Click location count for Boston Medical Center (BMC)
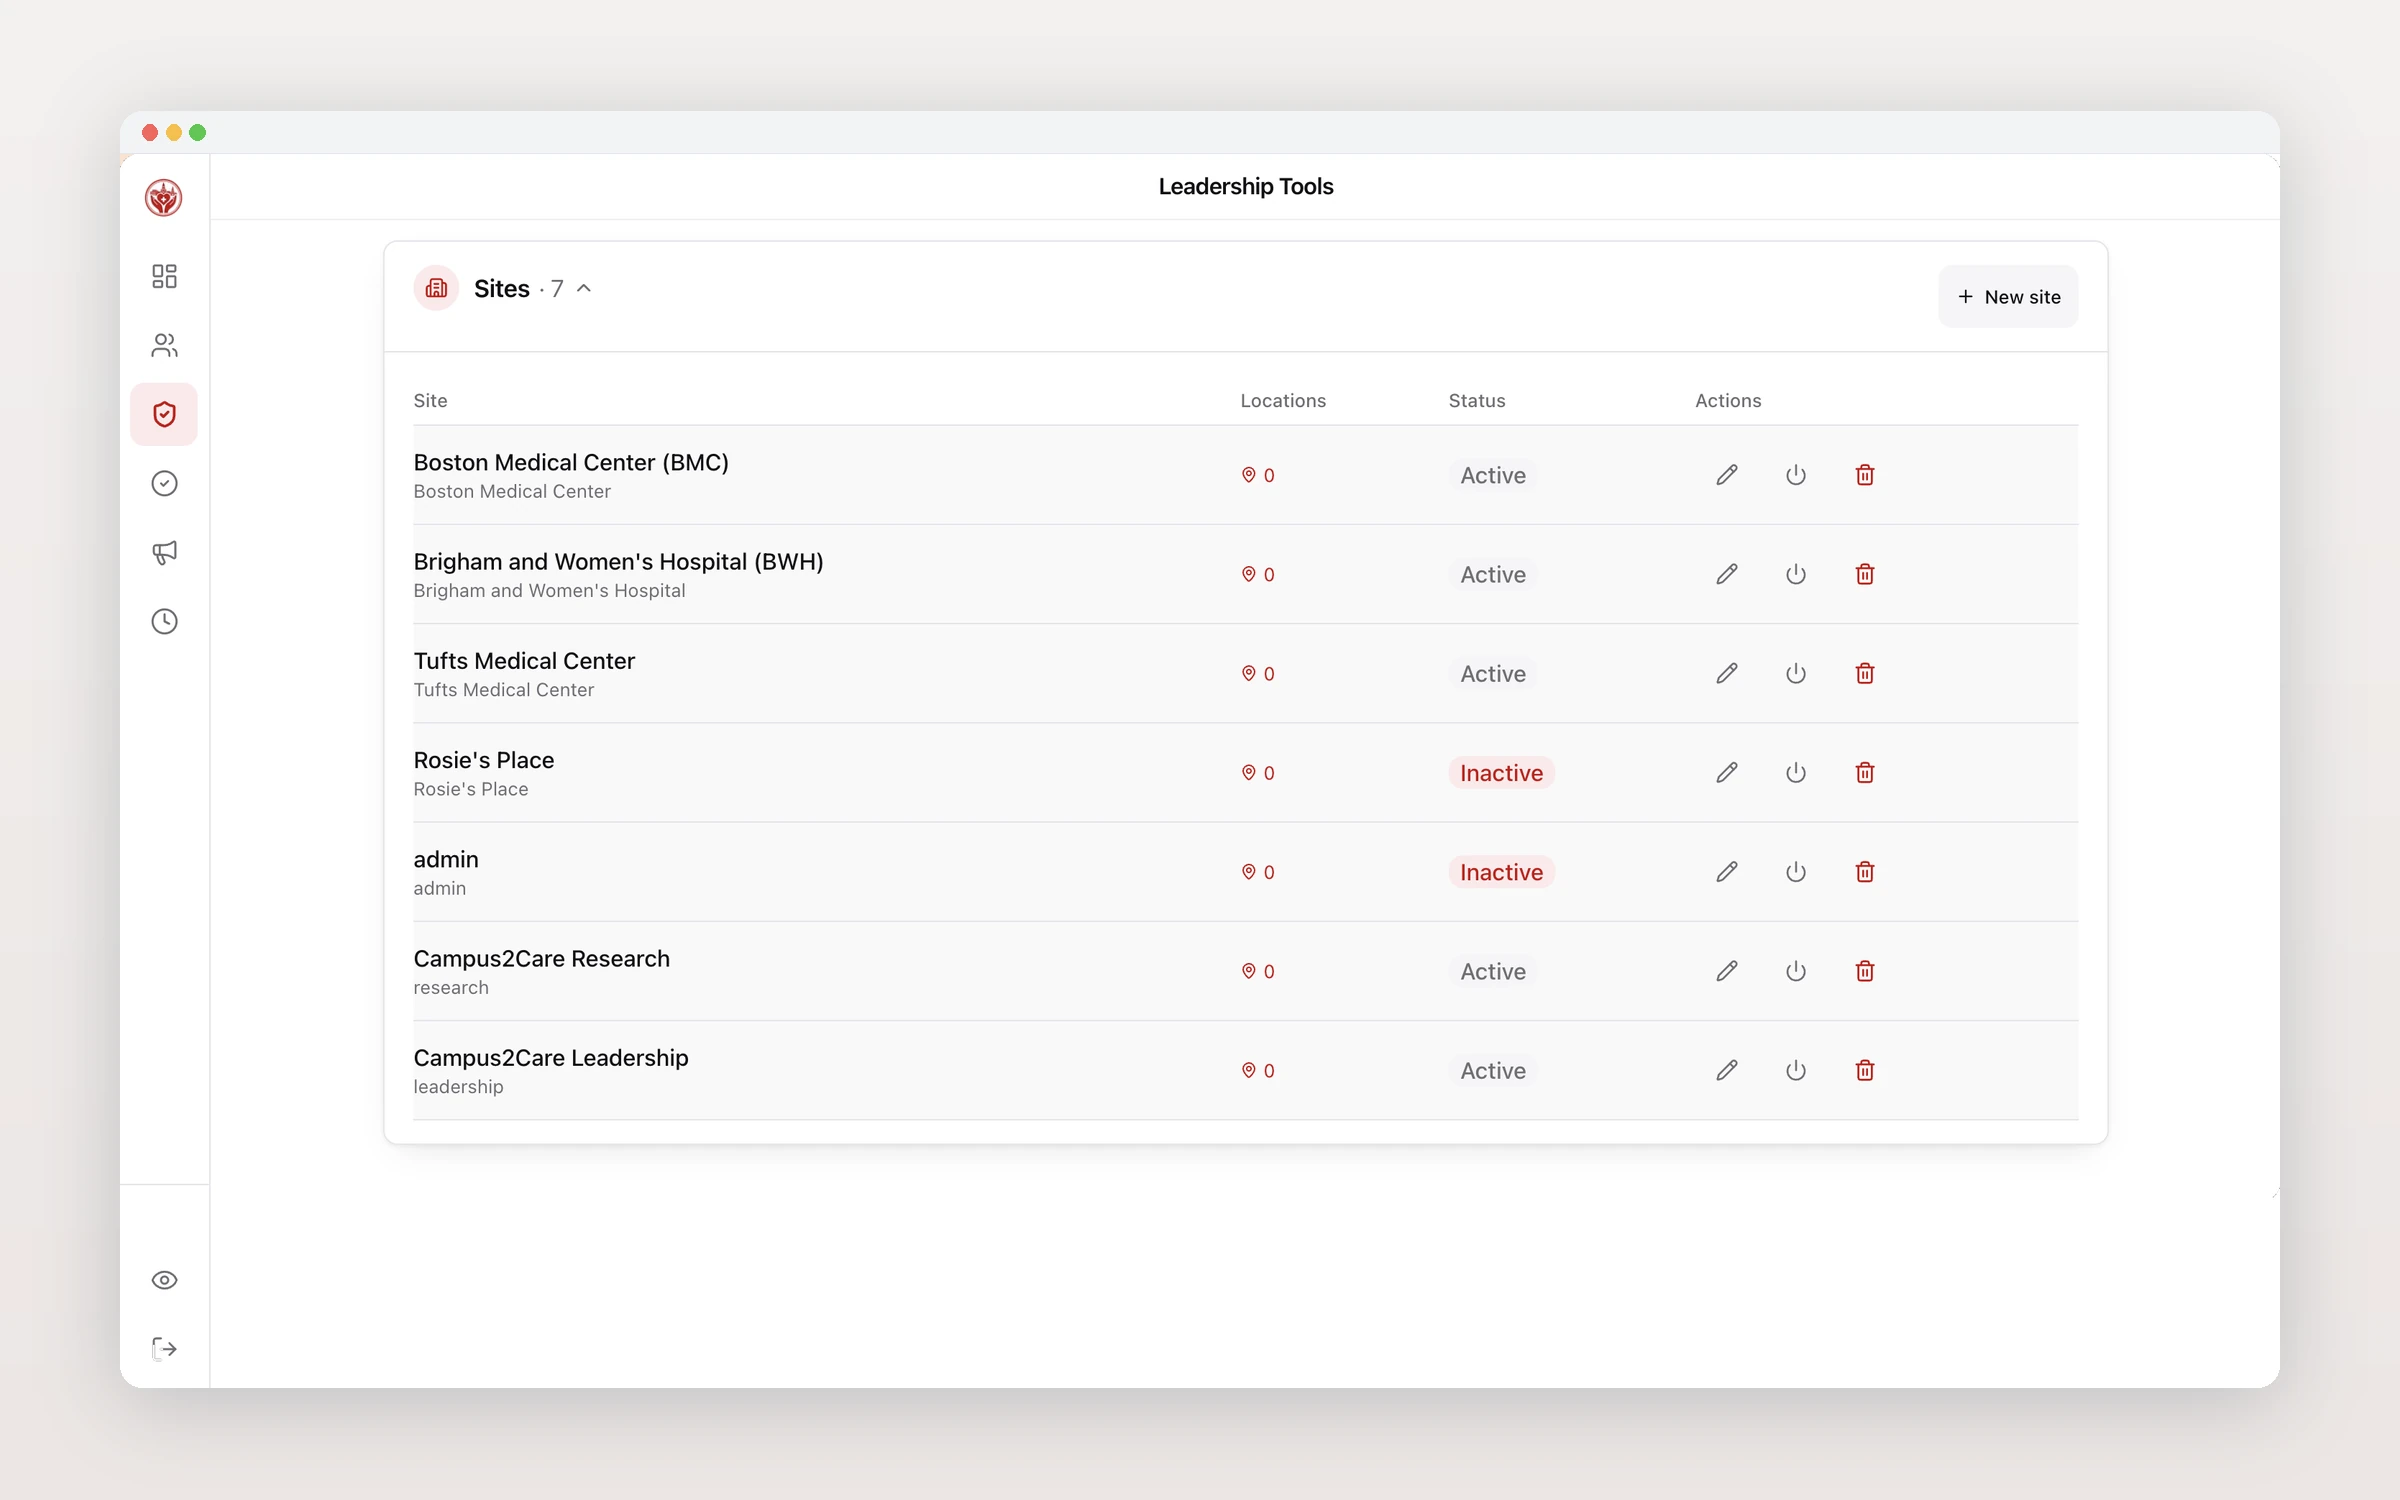The width and height of the screenshot is (2400, 1500). click(x=1258, y=475)
